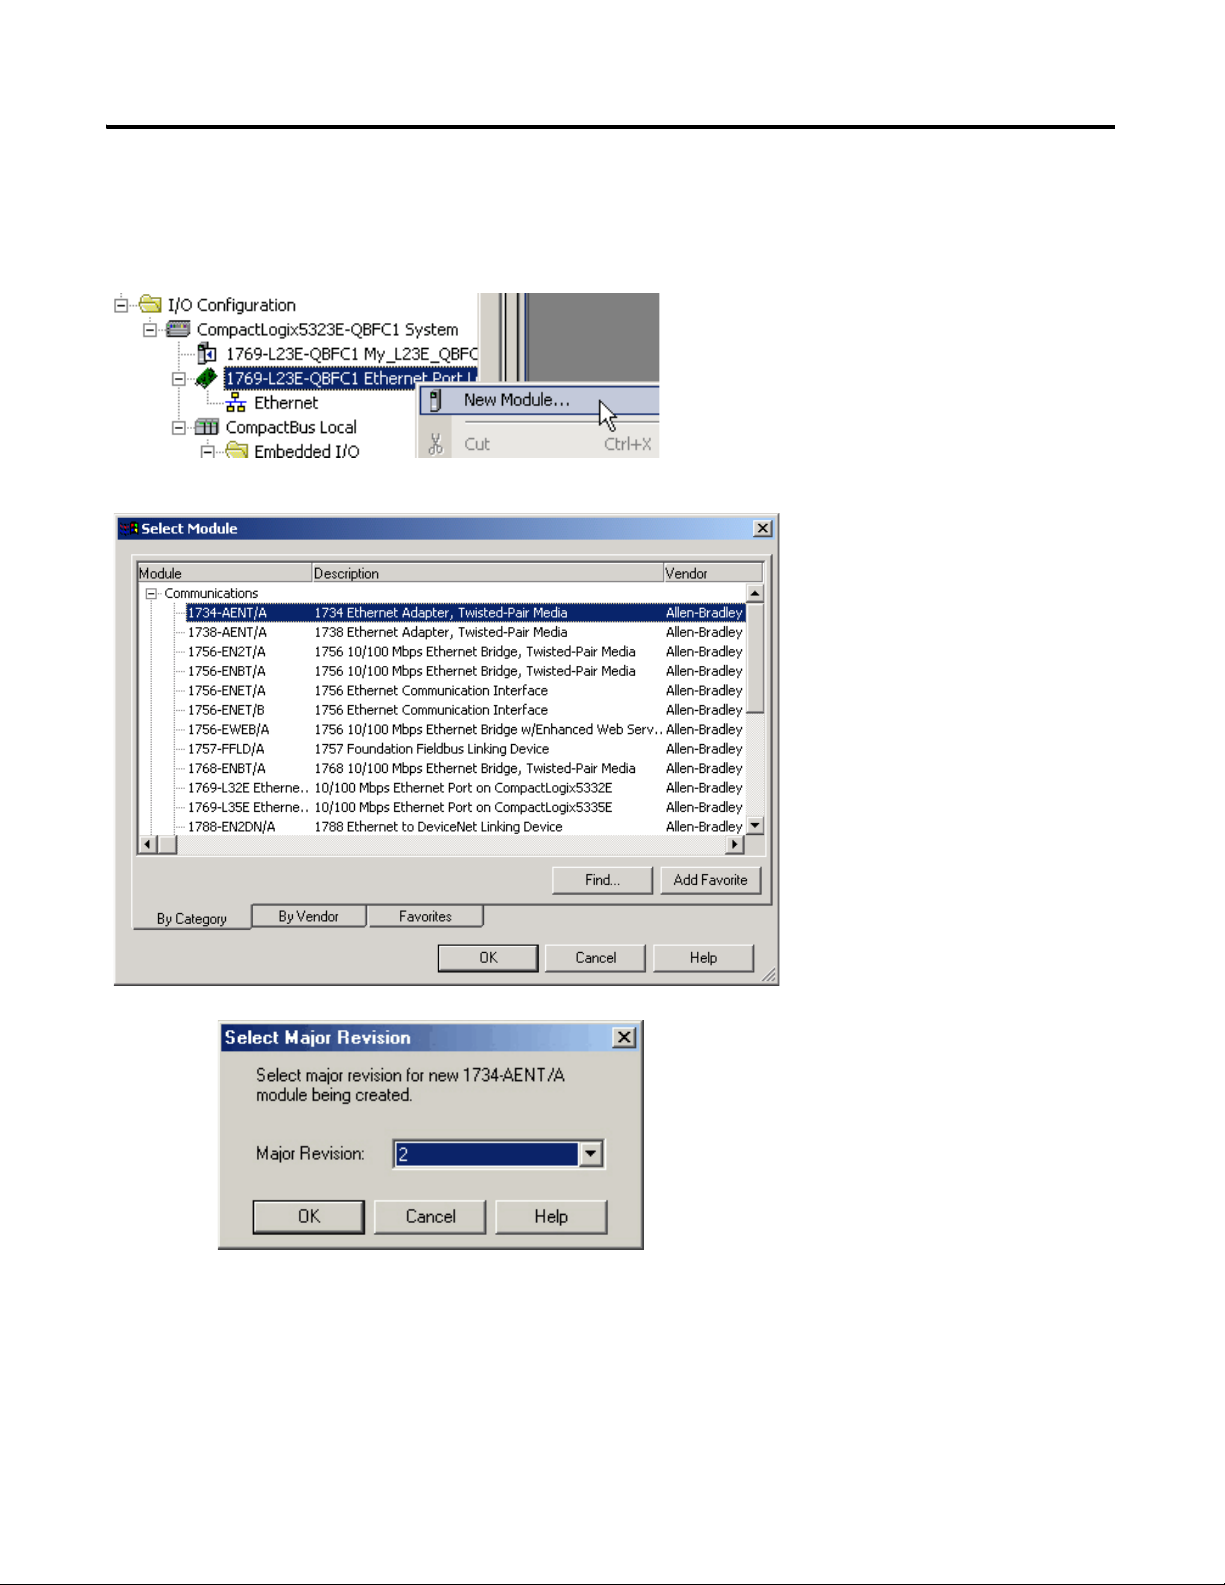The height and width of the screenshot is (1585, 1225).
Task: Click the module list scroll down arrow
Action: pos(755,826)
